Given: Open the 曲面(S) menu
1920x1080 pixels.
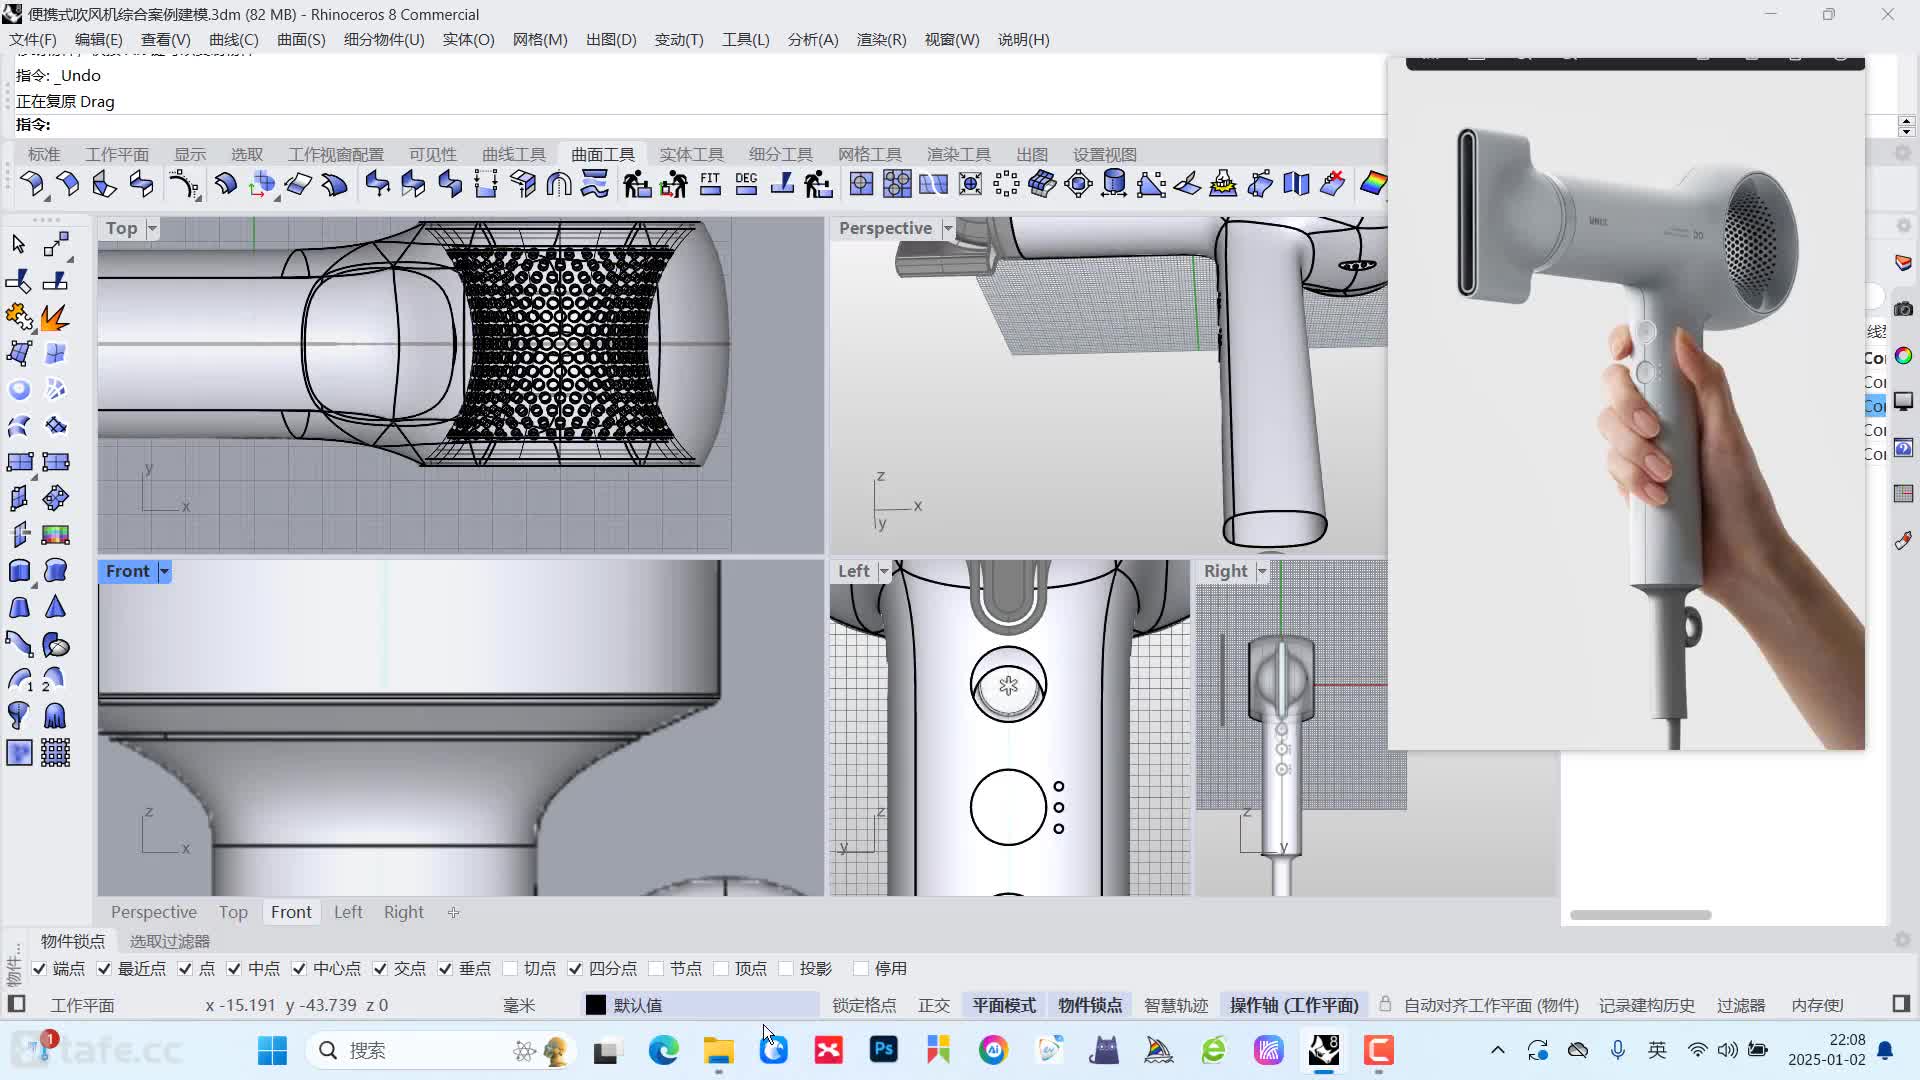Looking at the screenshot, I should [x=301, y=39].
